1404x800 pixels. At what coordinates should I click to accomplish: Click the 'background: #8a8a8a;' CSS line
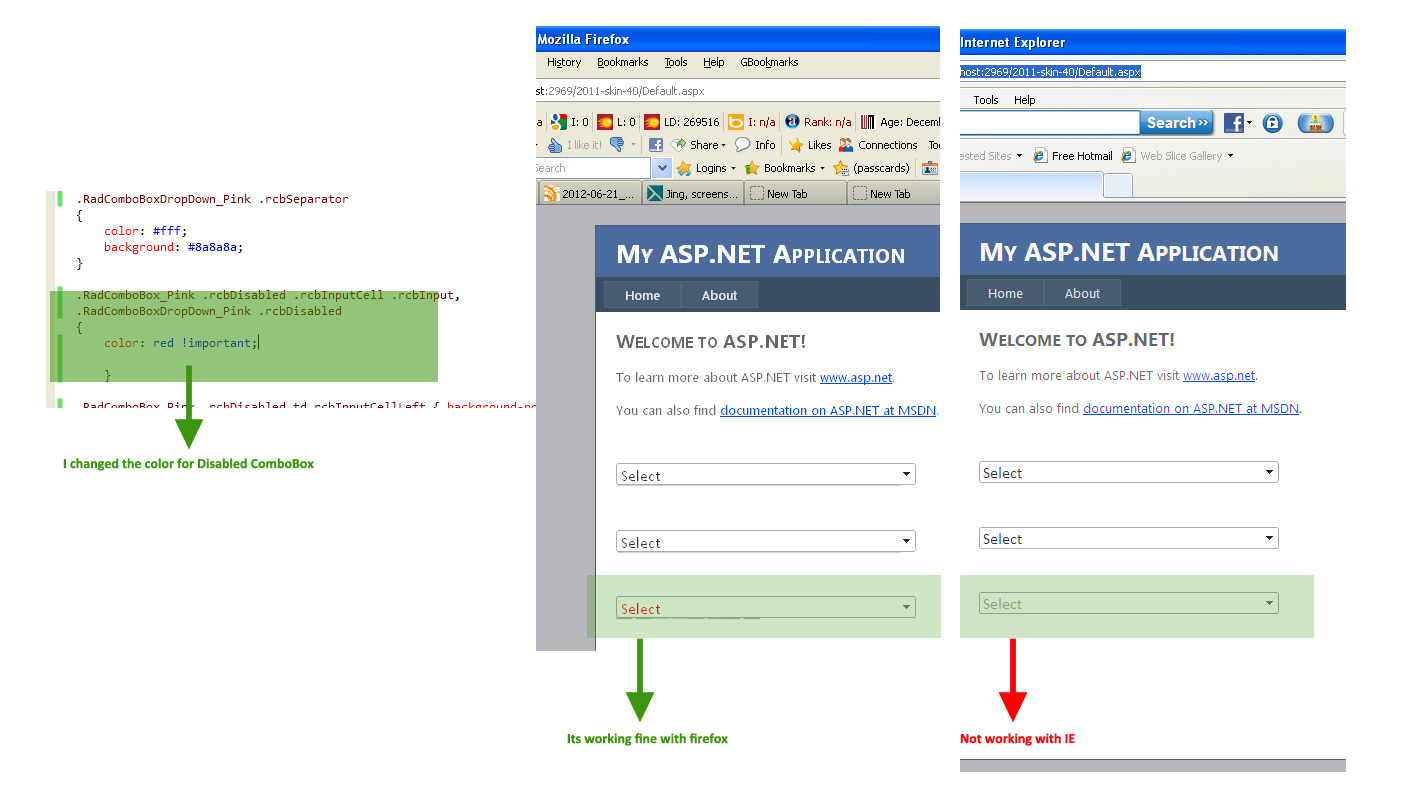coord(173,247)
